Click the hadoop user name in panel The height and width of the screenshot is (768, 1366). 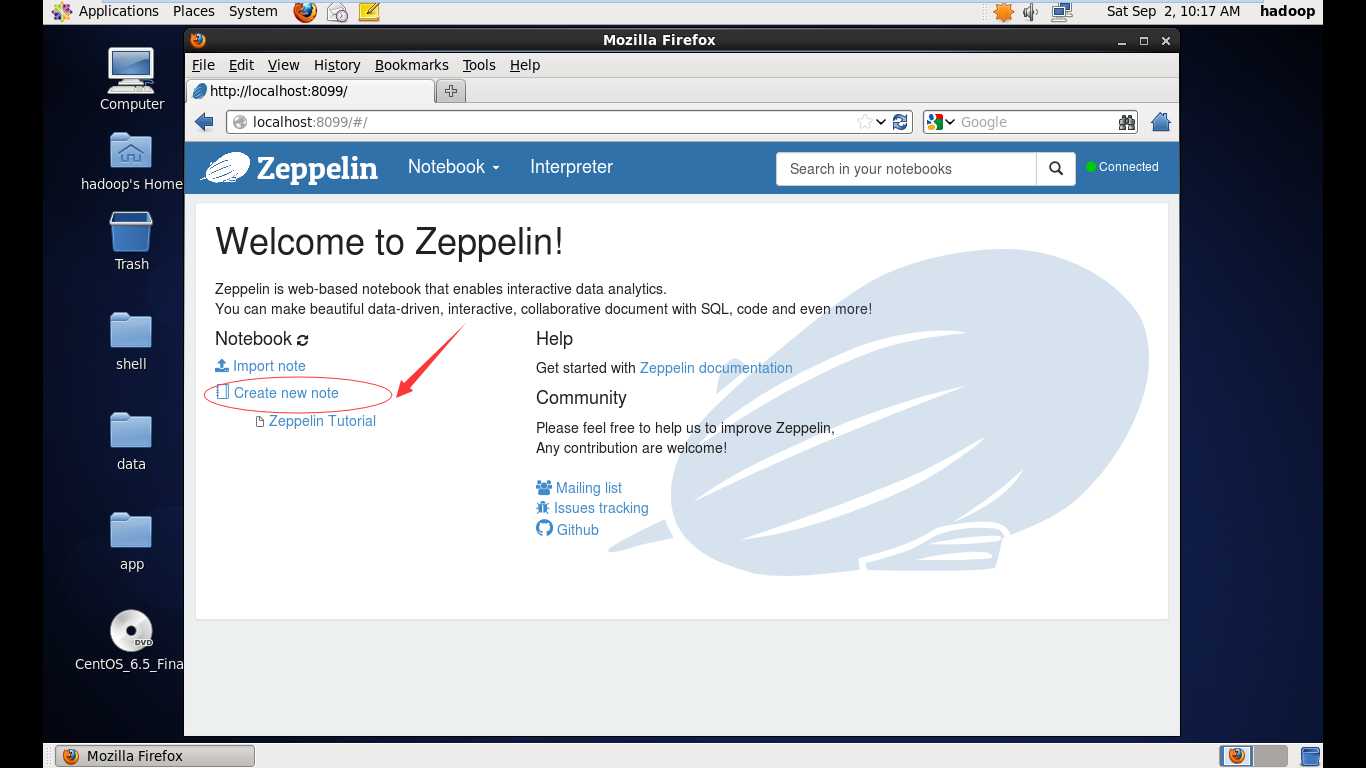point(1287,11)
